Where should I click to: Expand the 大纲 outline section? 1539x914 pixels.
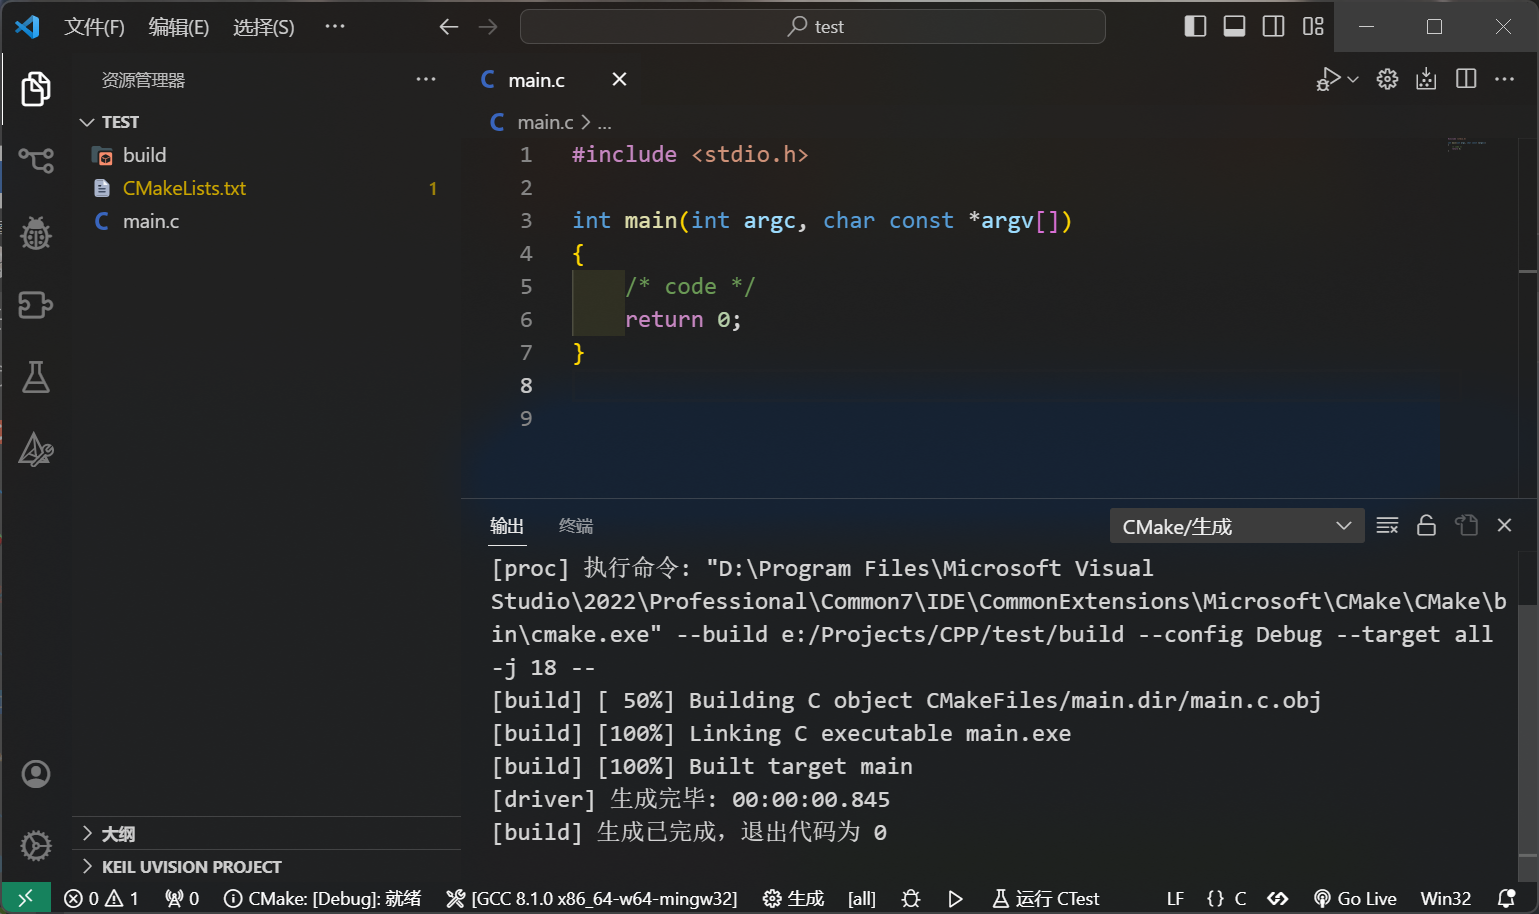118,834
